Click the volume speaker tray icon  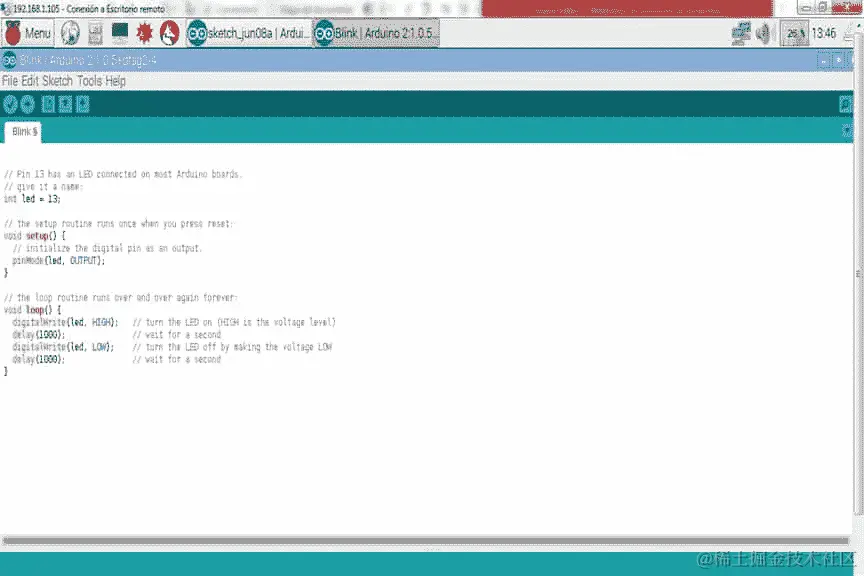pos(763,34)
